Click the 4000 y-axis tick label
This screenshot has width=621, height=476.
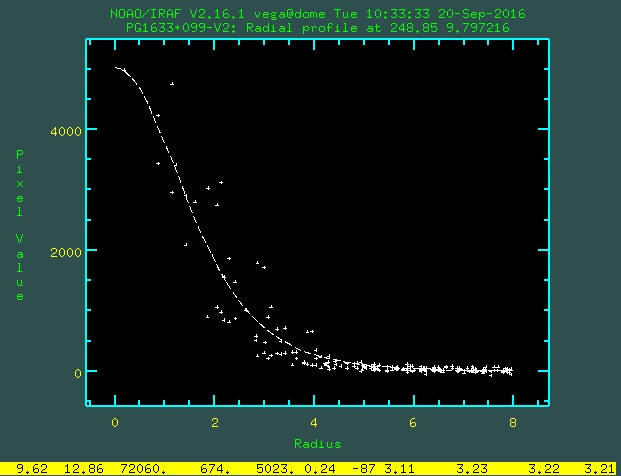click(x=66, y=131)
